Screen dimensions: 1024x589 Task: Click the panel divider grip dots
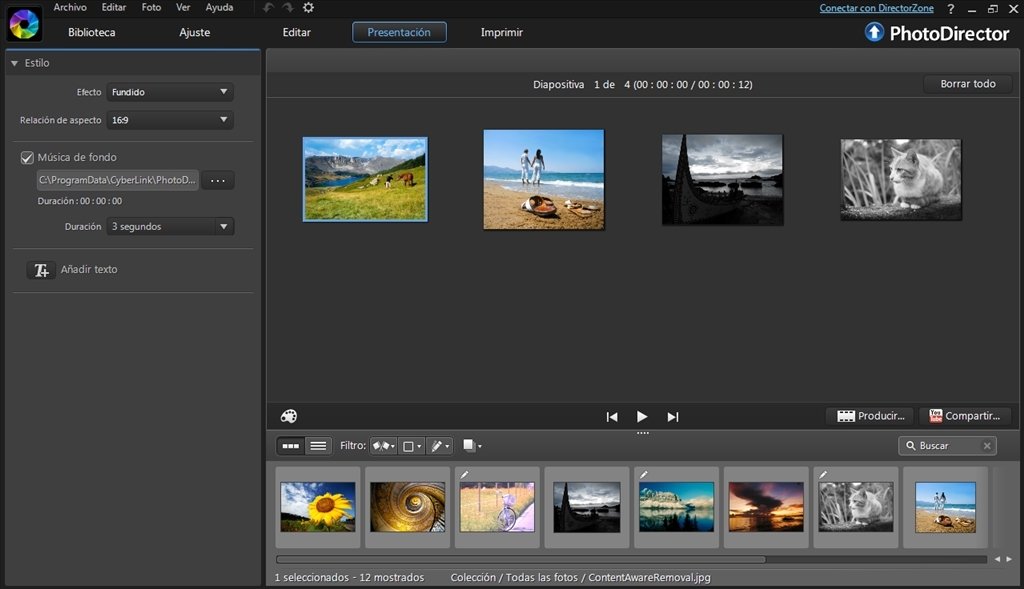pos(643,432)
